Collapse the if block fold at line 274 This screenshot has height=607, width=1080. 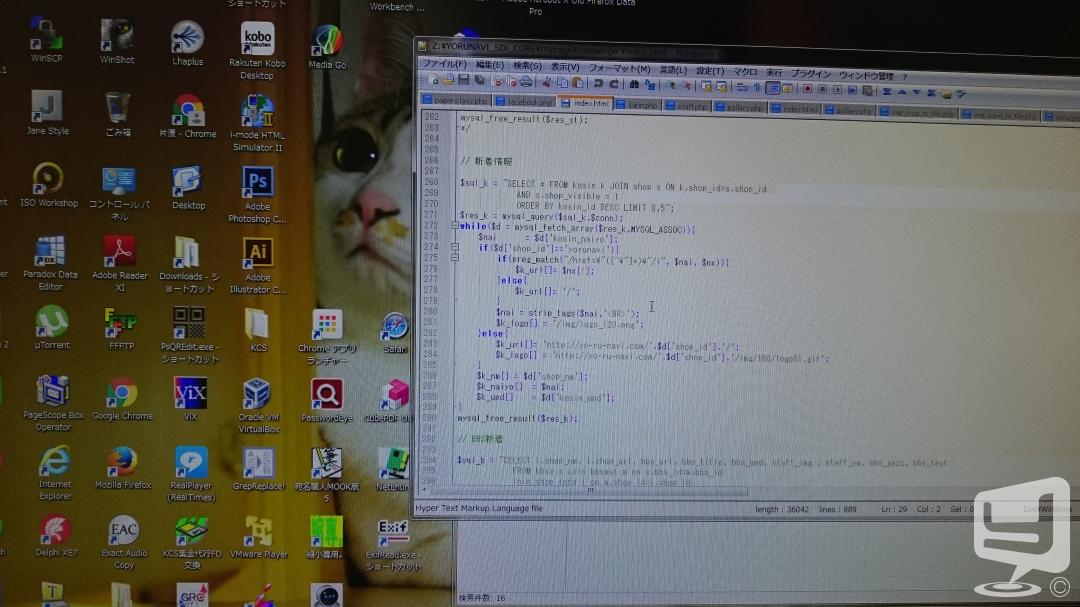(x=455, y=247)
